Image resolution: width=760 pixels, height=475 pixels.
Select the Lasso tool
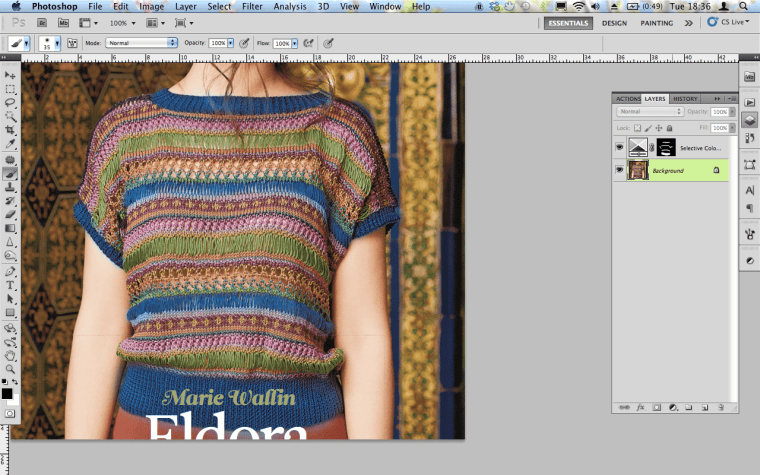click(10, 103)
